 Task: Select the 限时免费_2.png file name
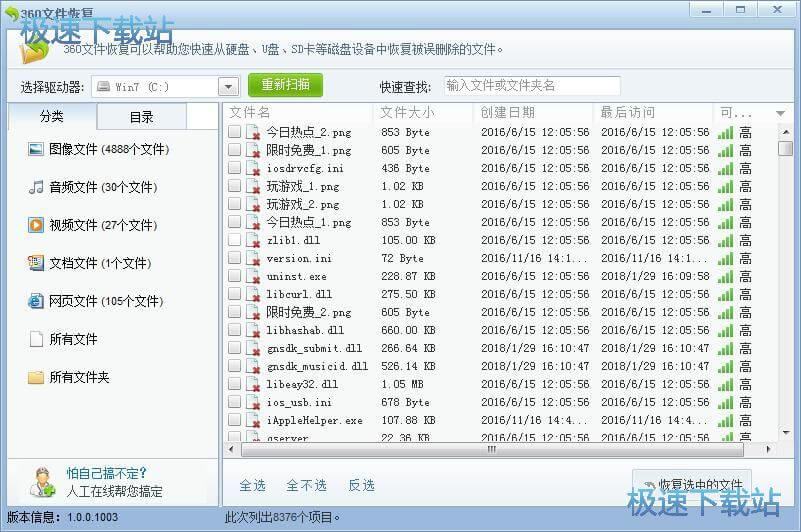(309, 312)
